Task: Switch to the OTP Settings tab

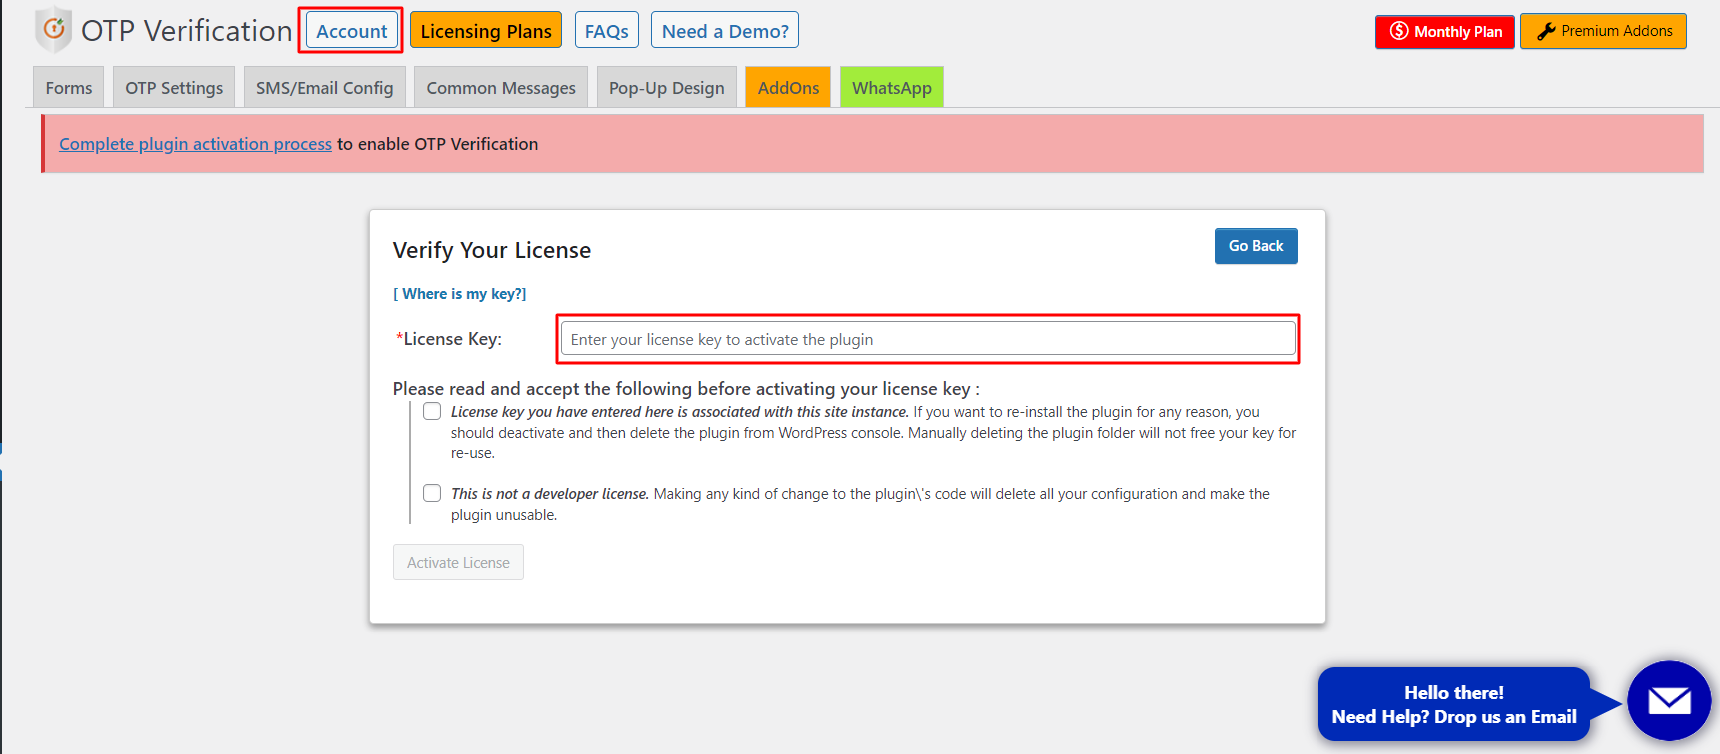Action: pos(174,87)
